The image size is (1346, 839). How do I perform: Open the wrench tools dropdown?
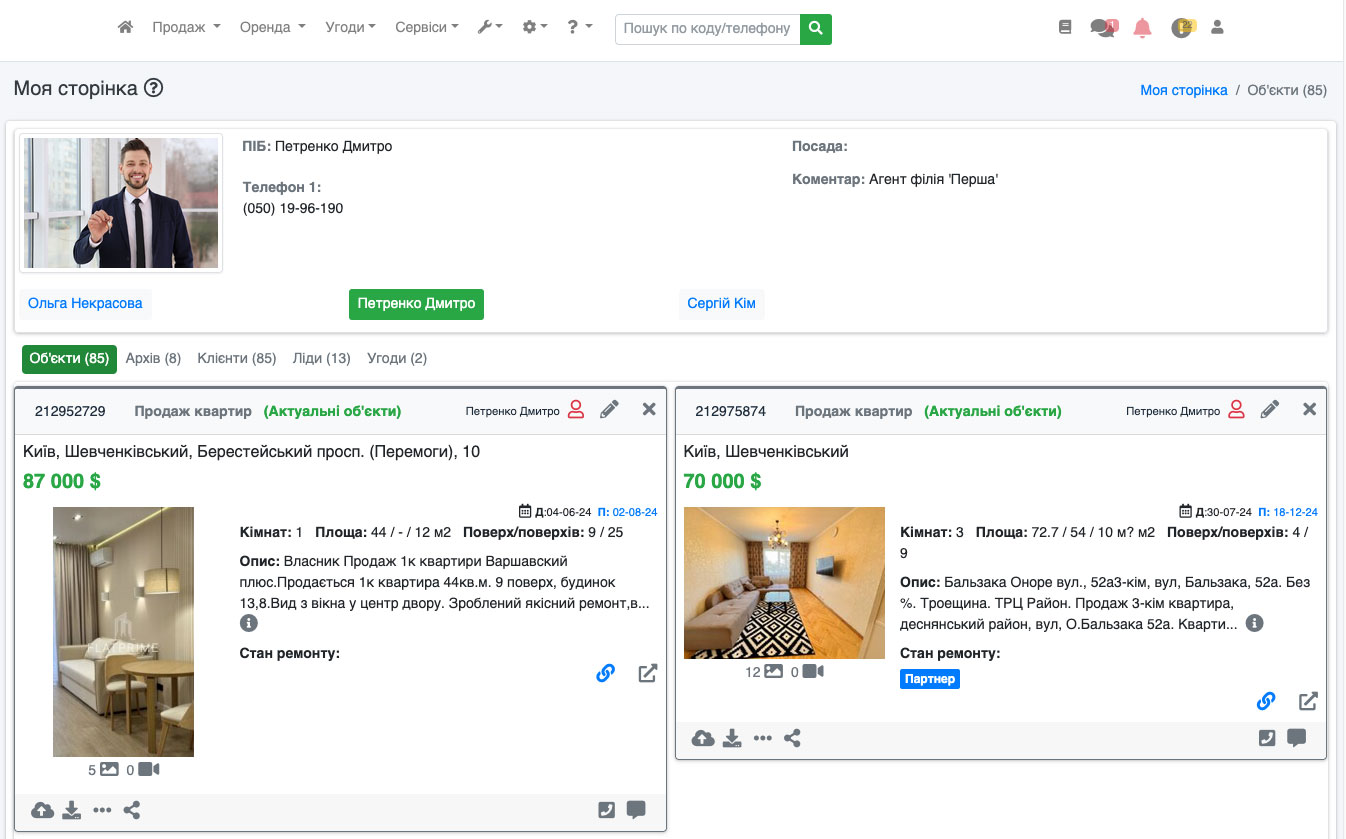[490, 28]
